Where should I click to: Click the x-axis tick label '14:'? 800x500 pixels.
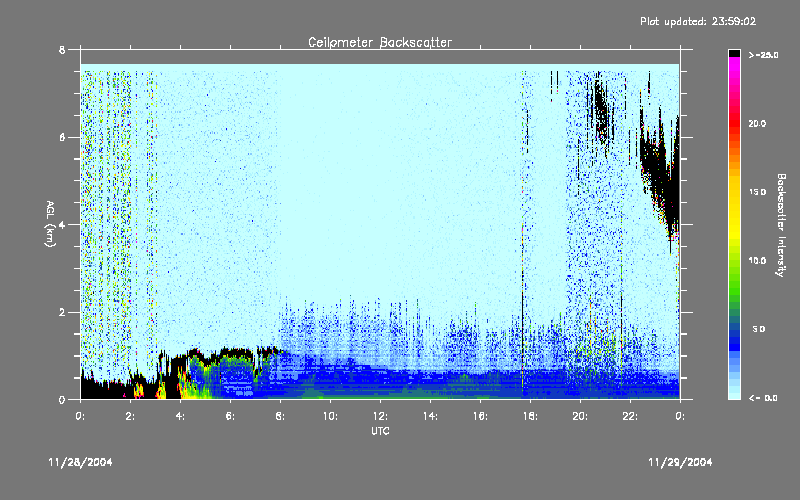430,416
